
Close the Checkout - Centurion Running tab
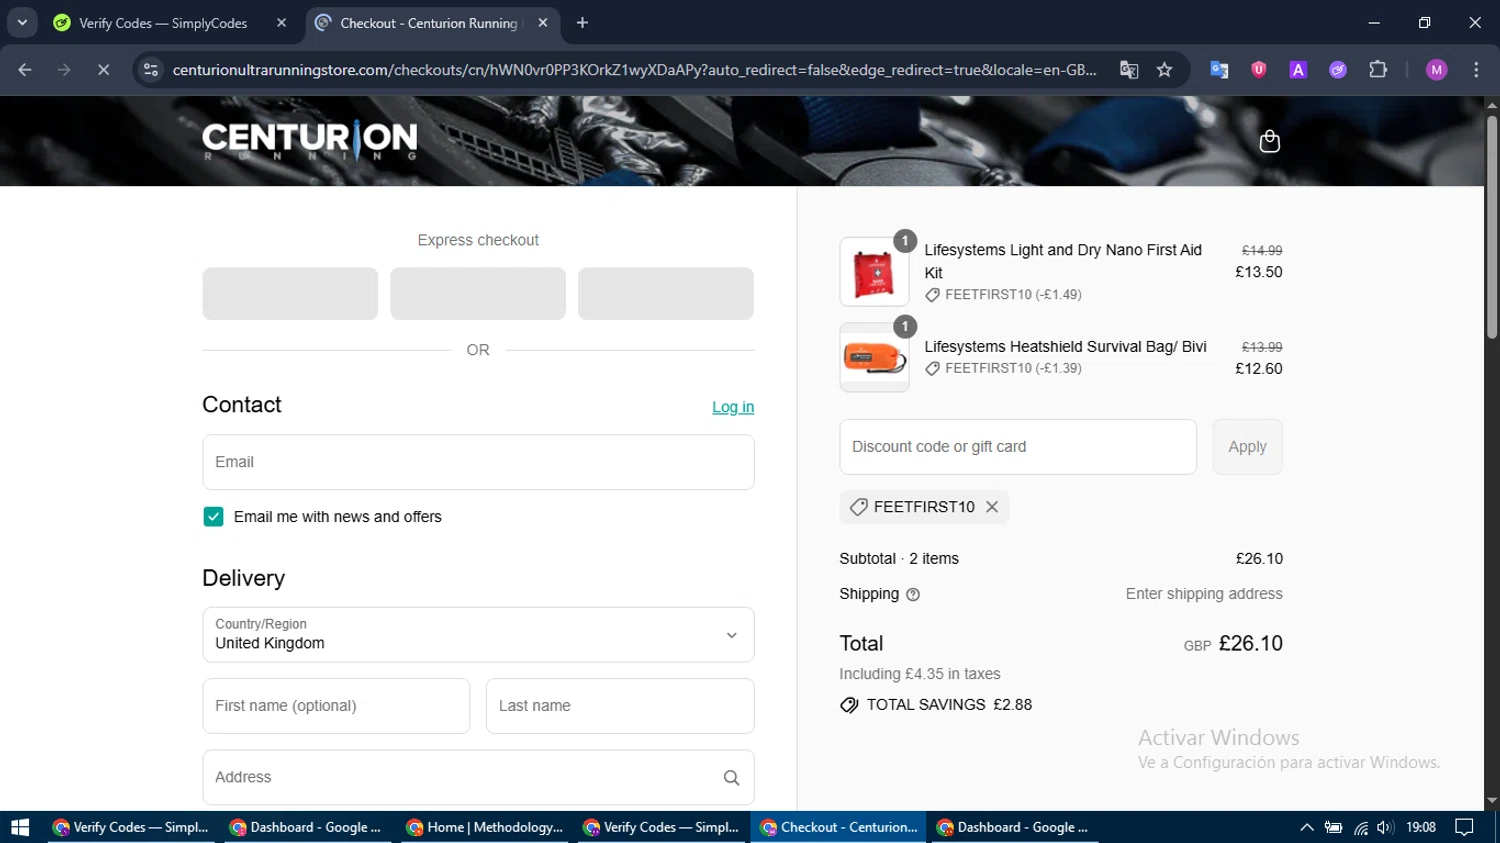pyautogui.click(x=542, y=22)
